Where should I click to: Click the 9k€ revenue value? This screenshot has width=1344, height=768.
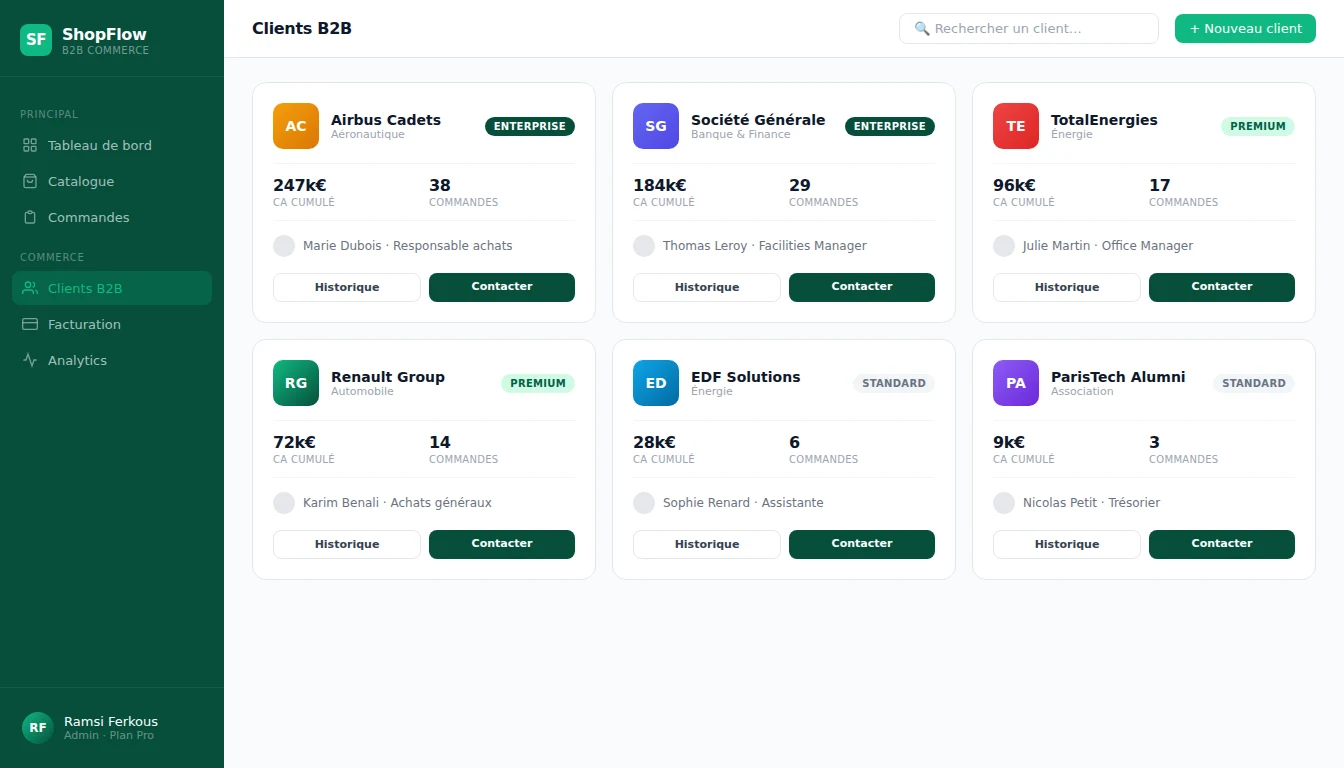[1009, 442]
